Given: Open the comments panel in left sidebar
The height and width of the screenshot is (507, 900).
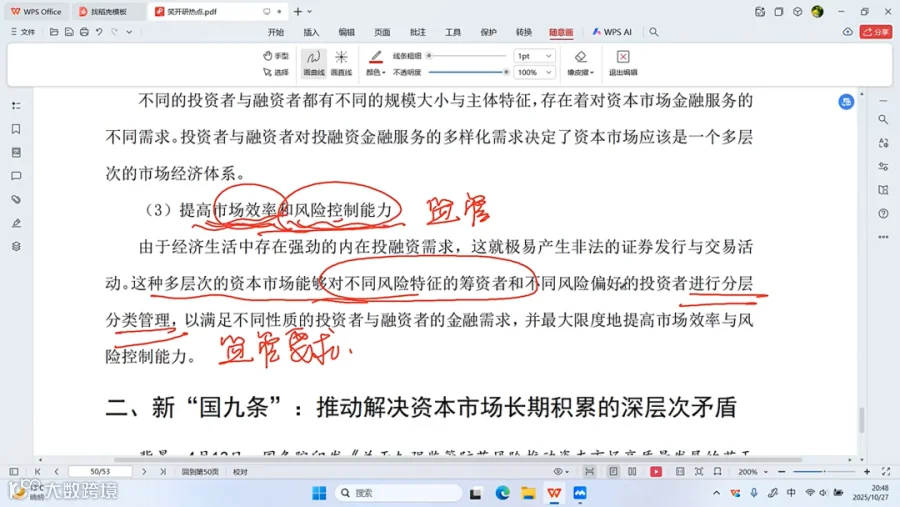Looking at the screenshot, I should [16, 176].
